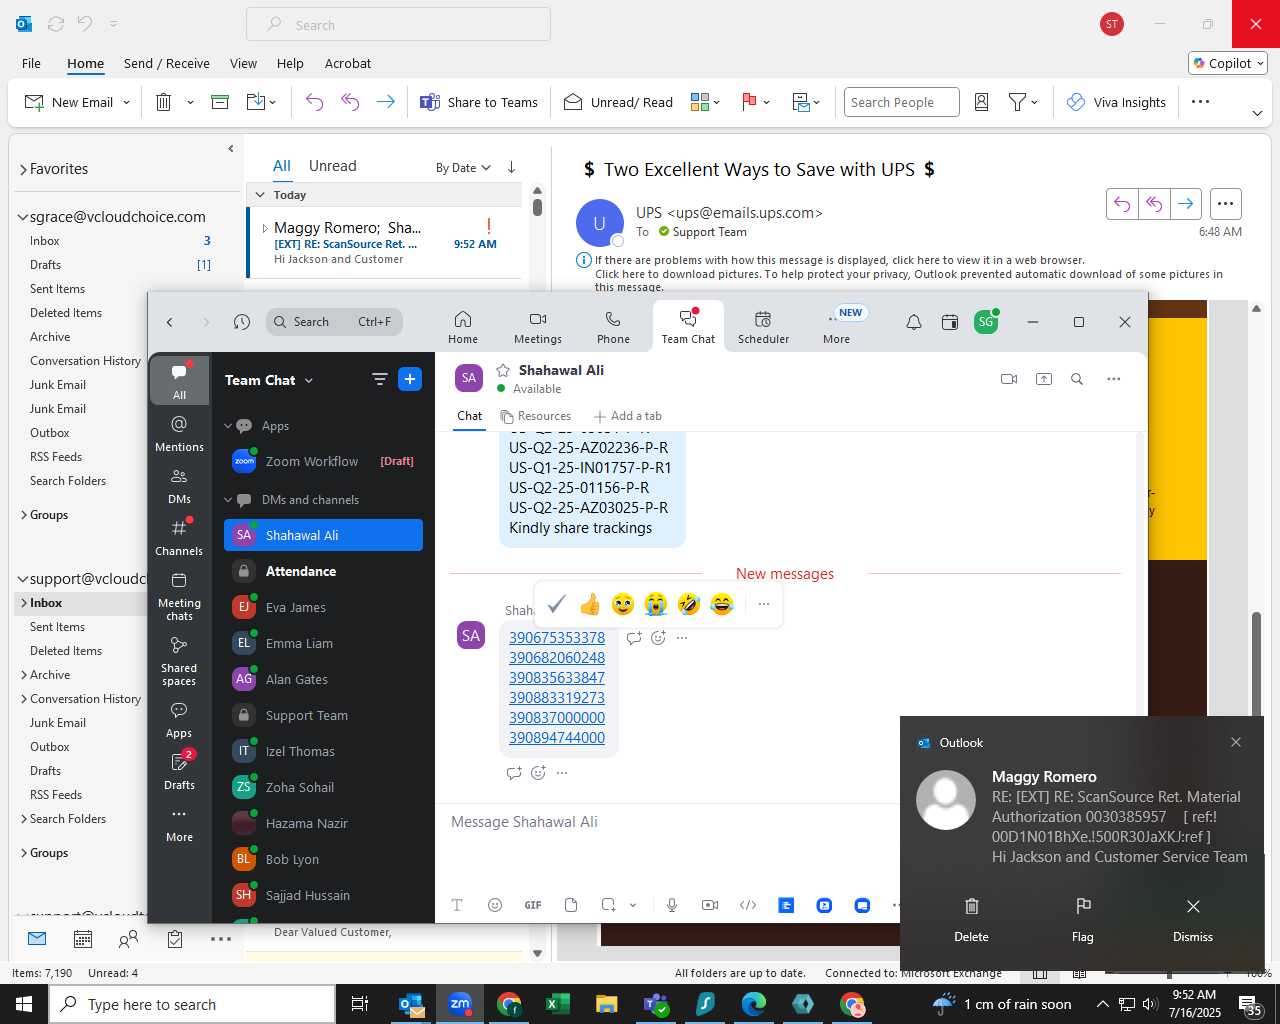Open Resources tab in Zoom chat
Screen dimensions: 1280x1024
click(x=536, y=416)
